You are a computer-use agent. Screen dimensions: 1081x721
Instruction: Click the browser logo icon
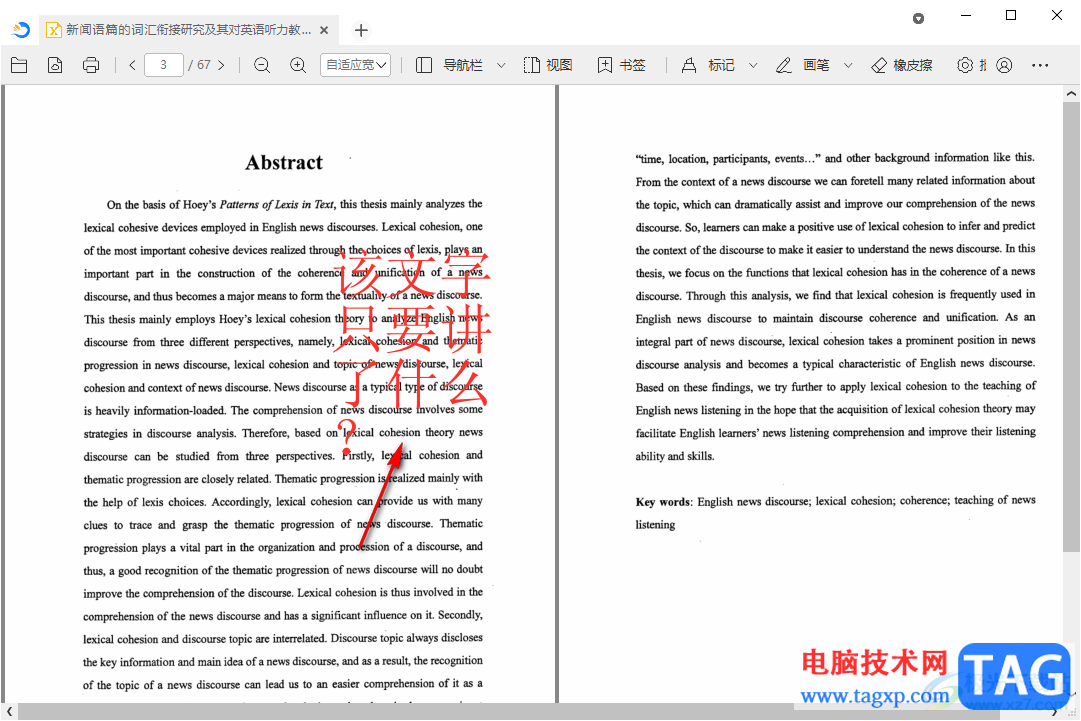click(21, 30)
